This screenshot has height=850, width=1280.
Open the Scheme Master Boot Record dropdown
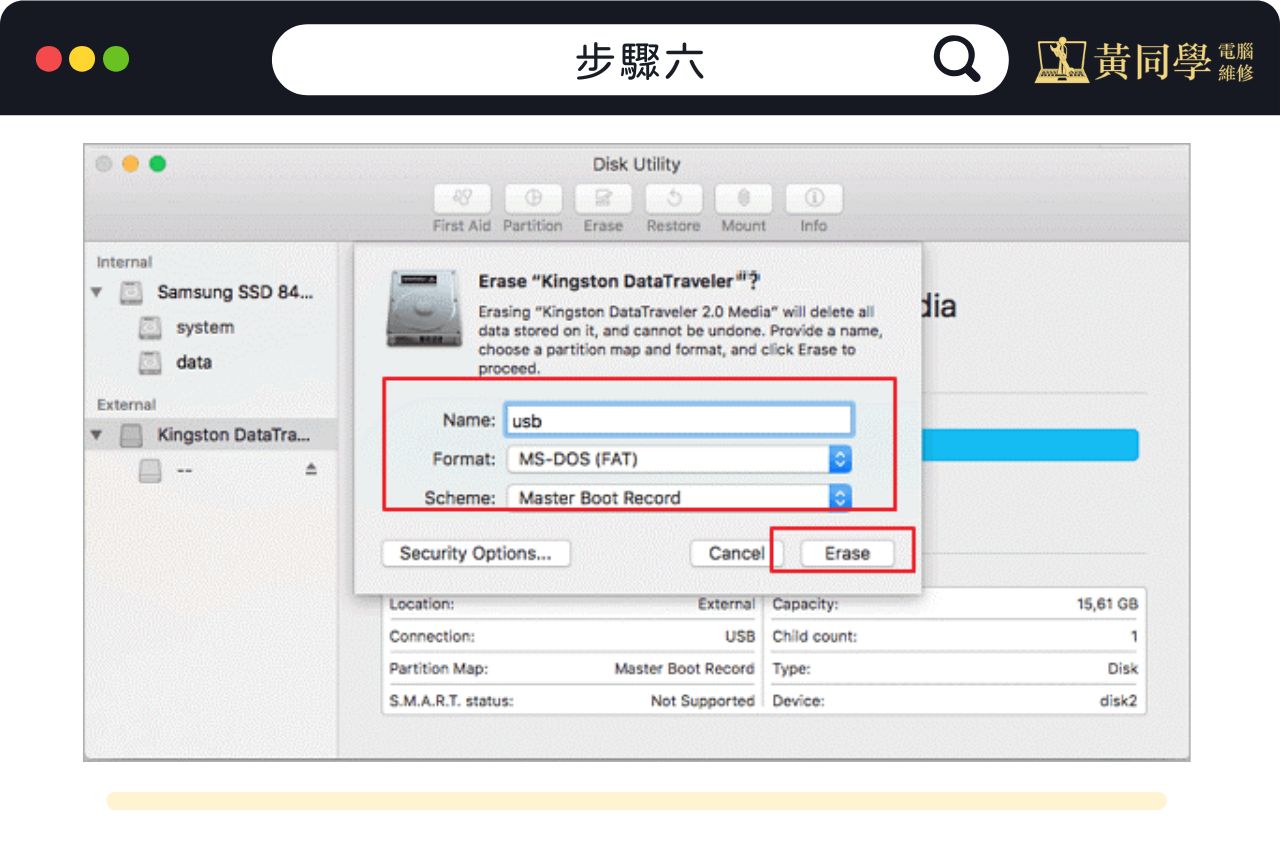[x=679, y=497]
